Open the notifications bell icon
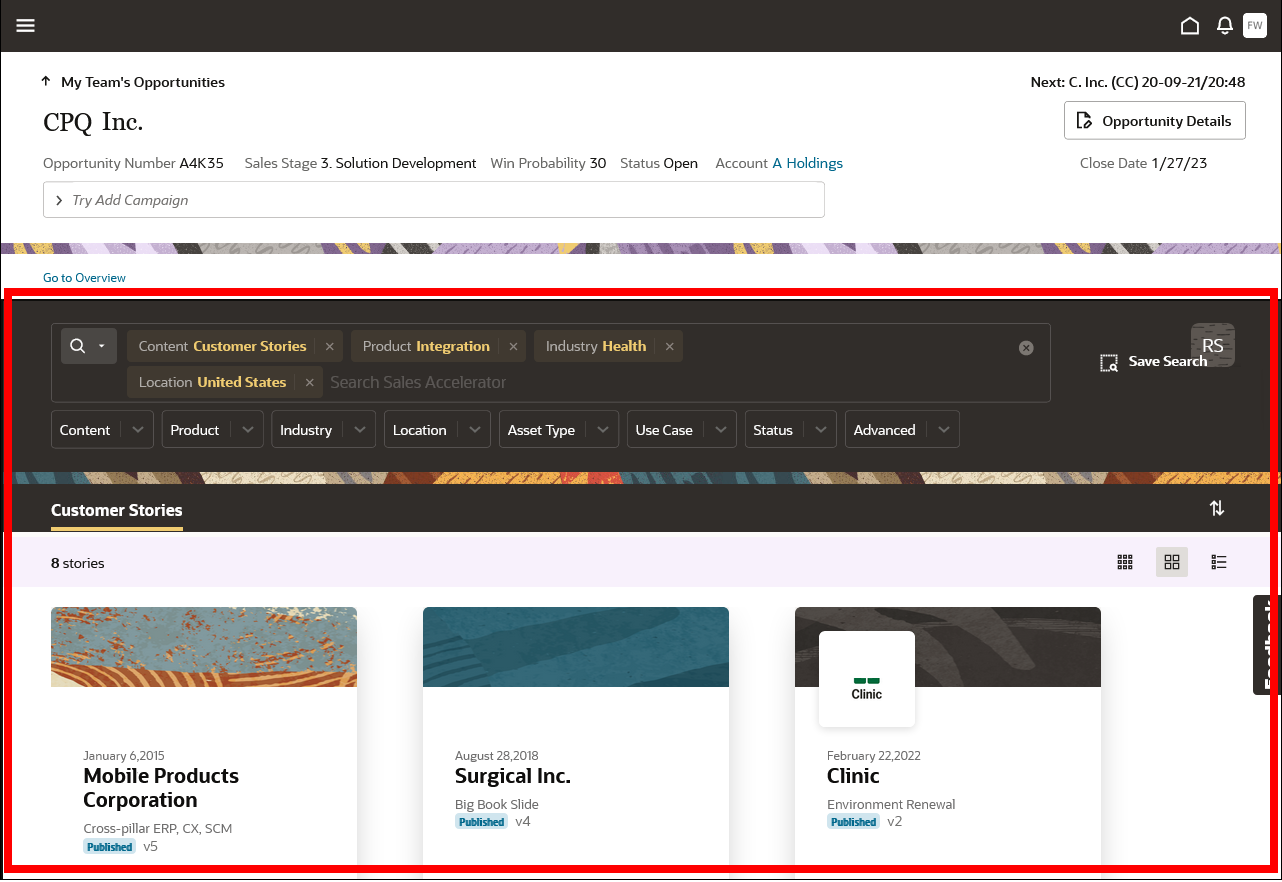1282x882 pixels. 1225,26
